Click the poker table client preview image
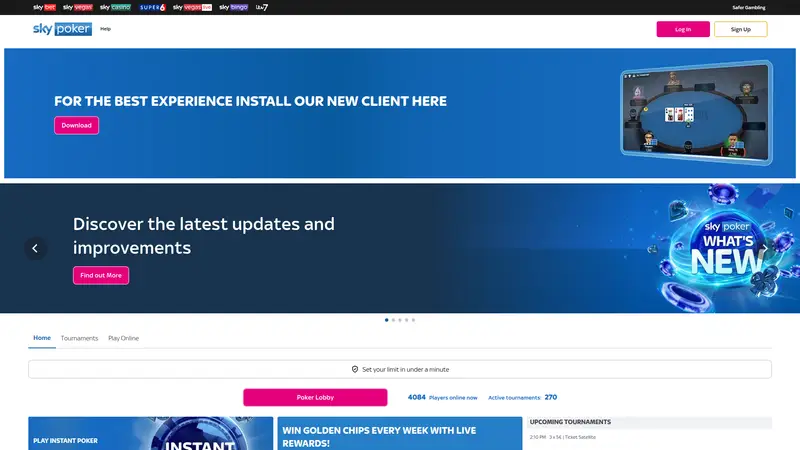 (x=696, y=113)
